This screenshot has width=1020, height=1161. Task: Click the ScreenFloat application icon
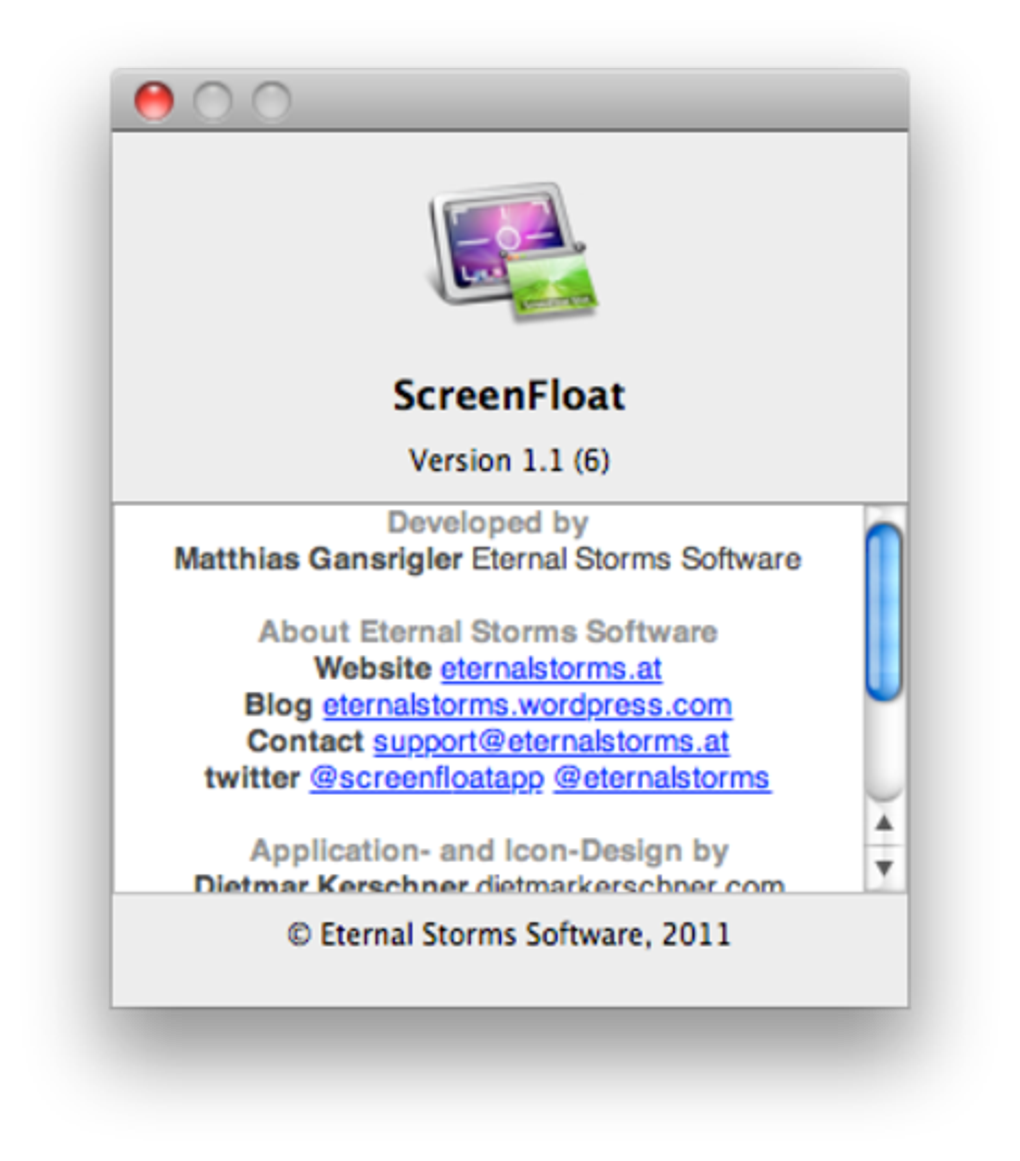point(510,250)
